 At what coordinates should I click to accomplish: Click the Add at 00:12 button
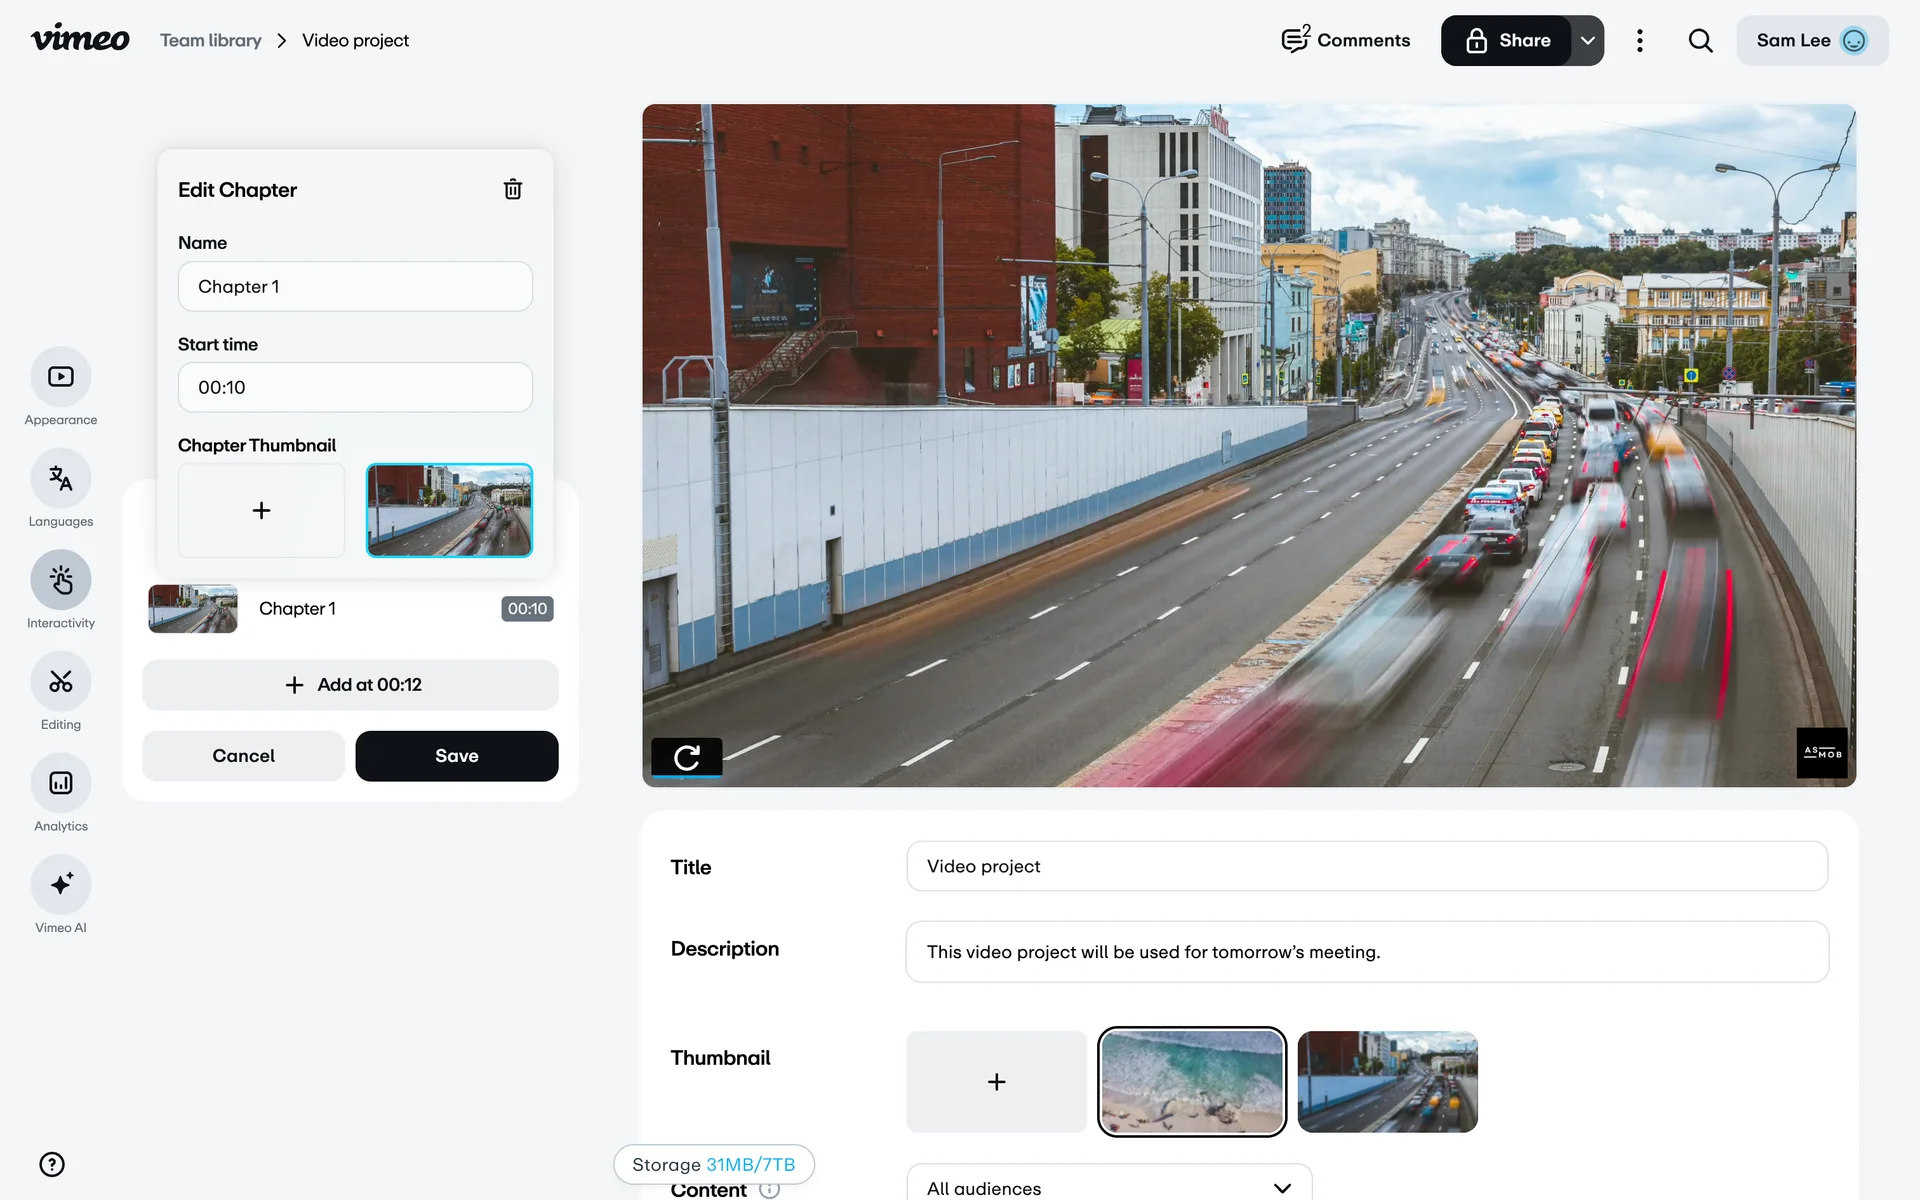point(350,685)
